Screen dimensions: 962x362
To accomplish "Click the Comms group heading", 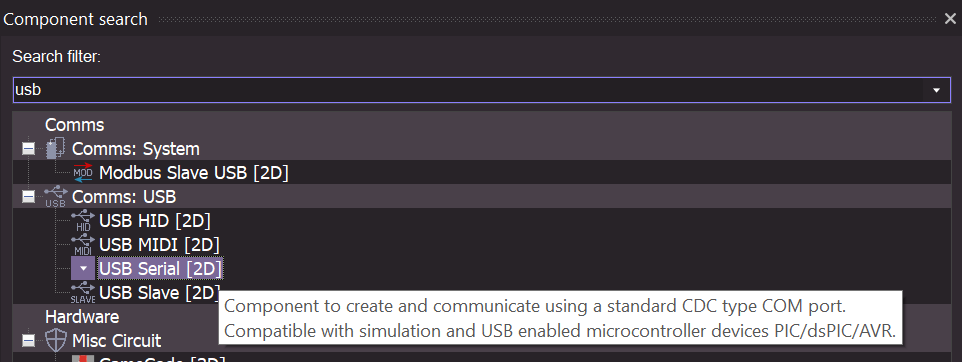I will [x=74, y=125].
